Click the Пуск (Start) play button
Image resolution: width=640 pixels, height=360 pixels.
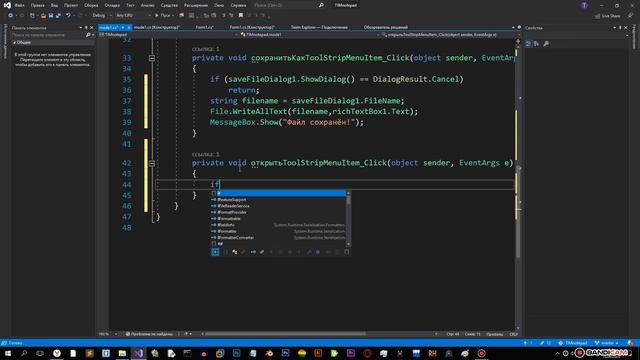162,16
